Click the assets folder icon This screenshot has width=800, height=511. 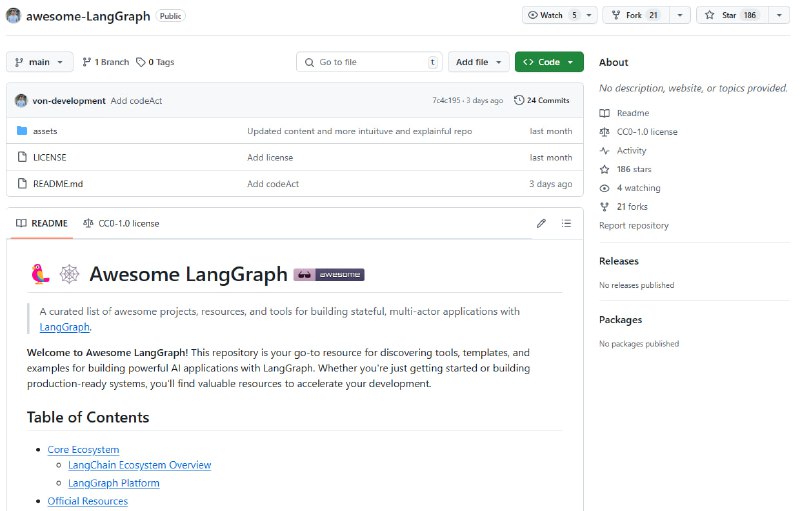click(22, 131)
